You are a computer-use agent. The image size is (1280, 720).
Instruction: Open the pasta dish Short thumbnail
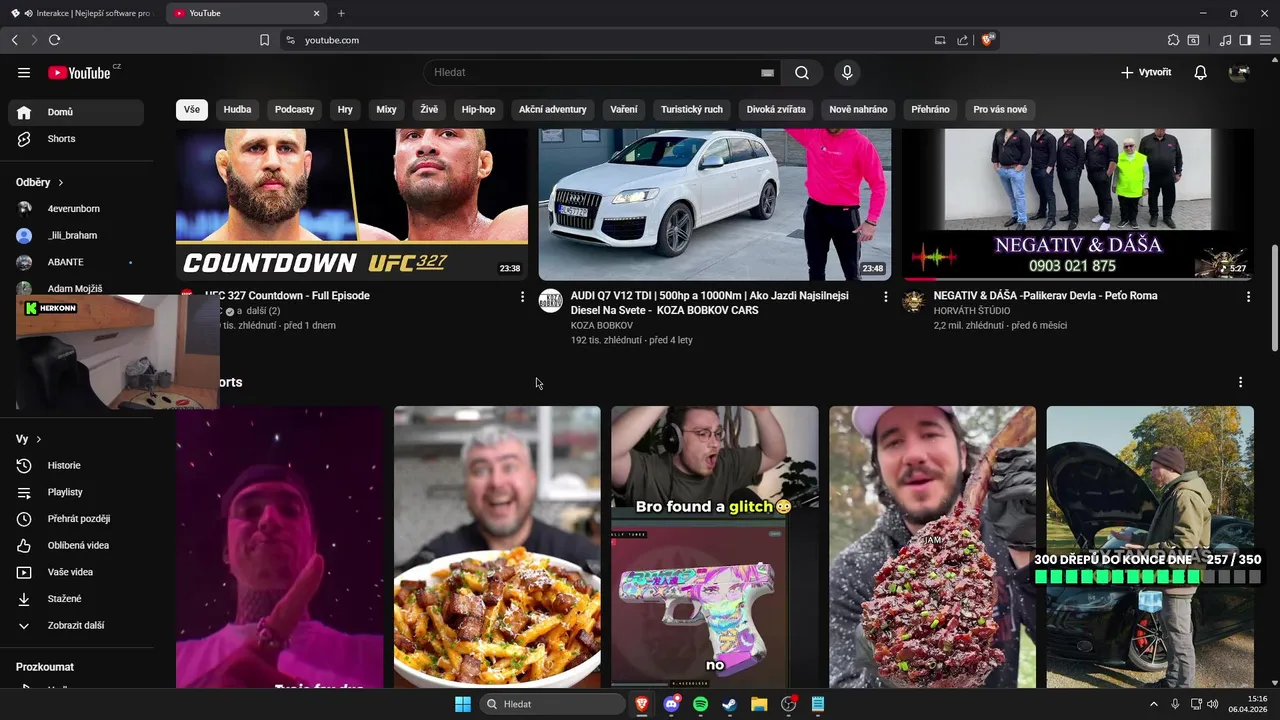coord(497,547)
